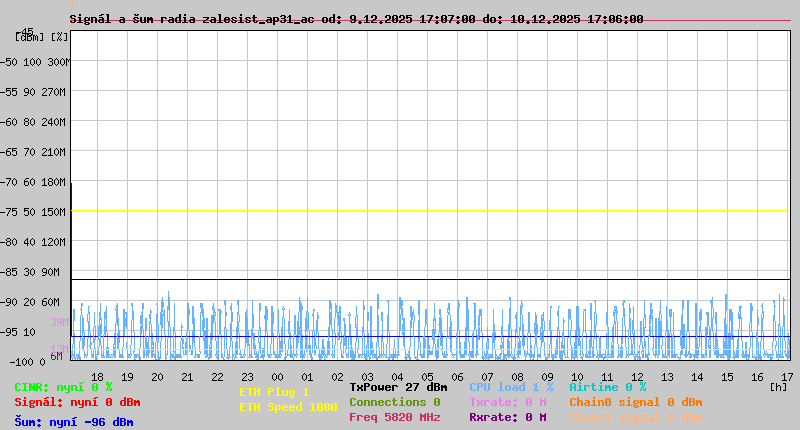Select the ETH Speed 1000 legend label
The width and height of the screenshot is (800, 430).
[x=288, y=407]
